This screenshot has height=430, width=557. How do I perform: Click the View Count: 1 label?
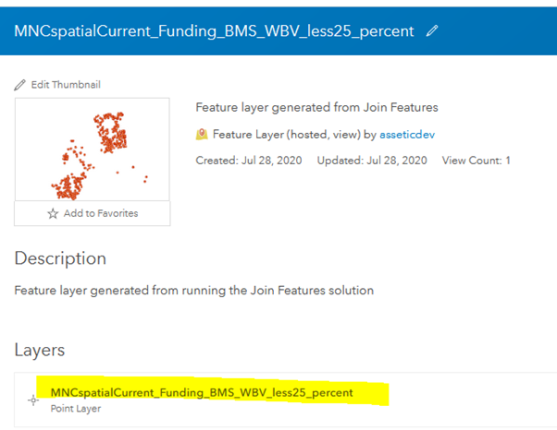tap(476, 160)
